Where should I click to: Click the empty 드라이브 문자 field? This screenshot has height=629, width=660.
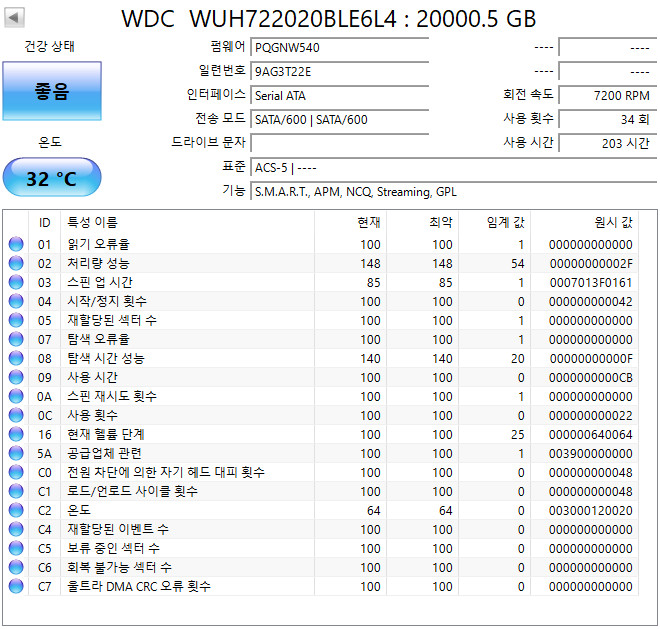[x=340, y=143]
